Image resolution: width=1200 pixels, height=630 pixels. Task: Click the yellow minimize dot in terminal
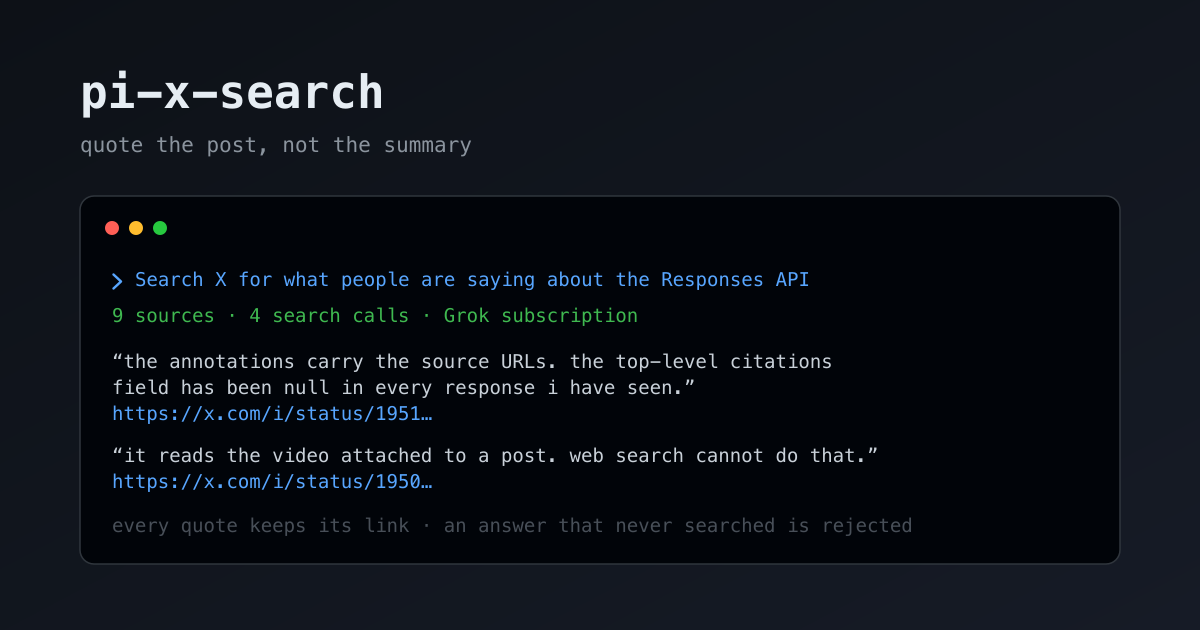click(136, 228)
